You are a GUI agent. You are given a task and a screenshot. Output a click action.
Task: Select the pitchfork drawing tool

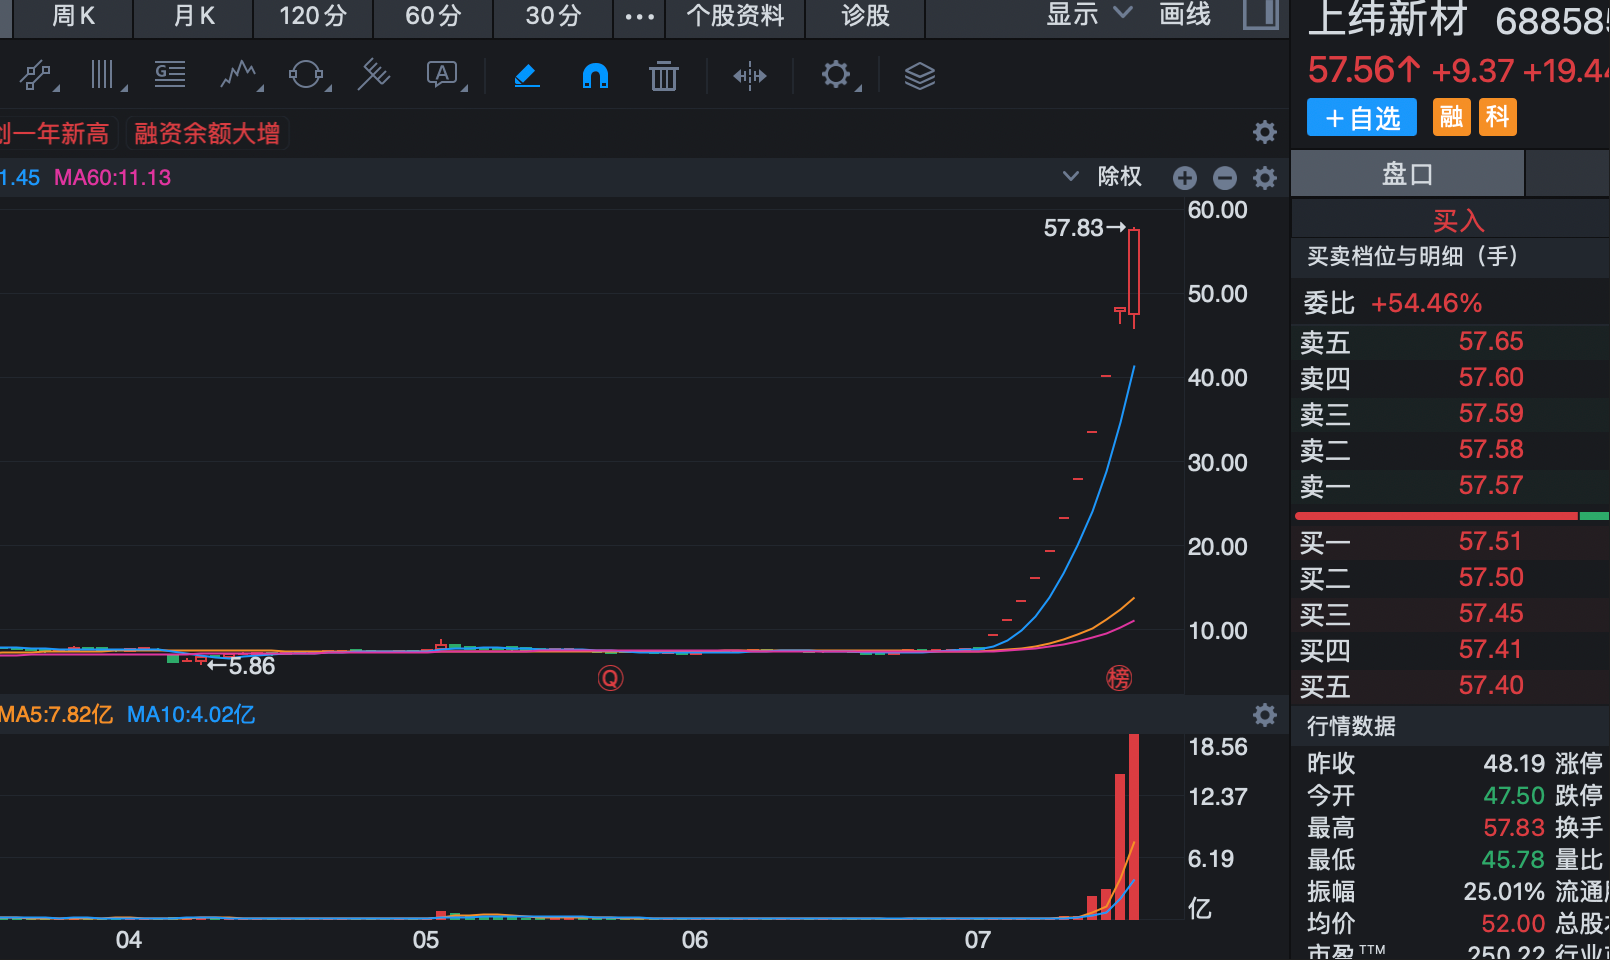coord(374,75)
